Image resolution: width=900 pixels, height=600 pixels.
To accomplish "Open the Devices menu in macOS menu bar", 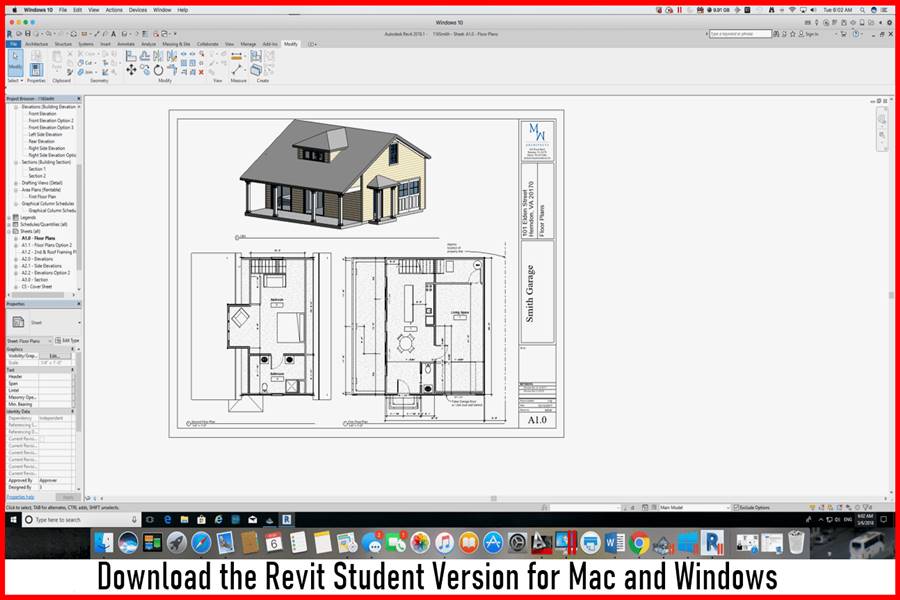I will point(137,10).
